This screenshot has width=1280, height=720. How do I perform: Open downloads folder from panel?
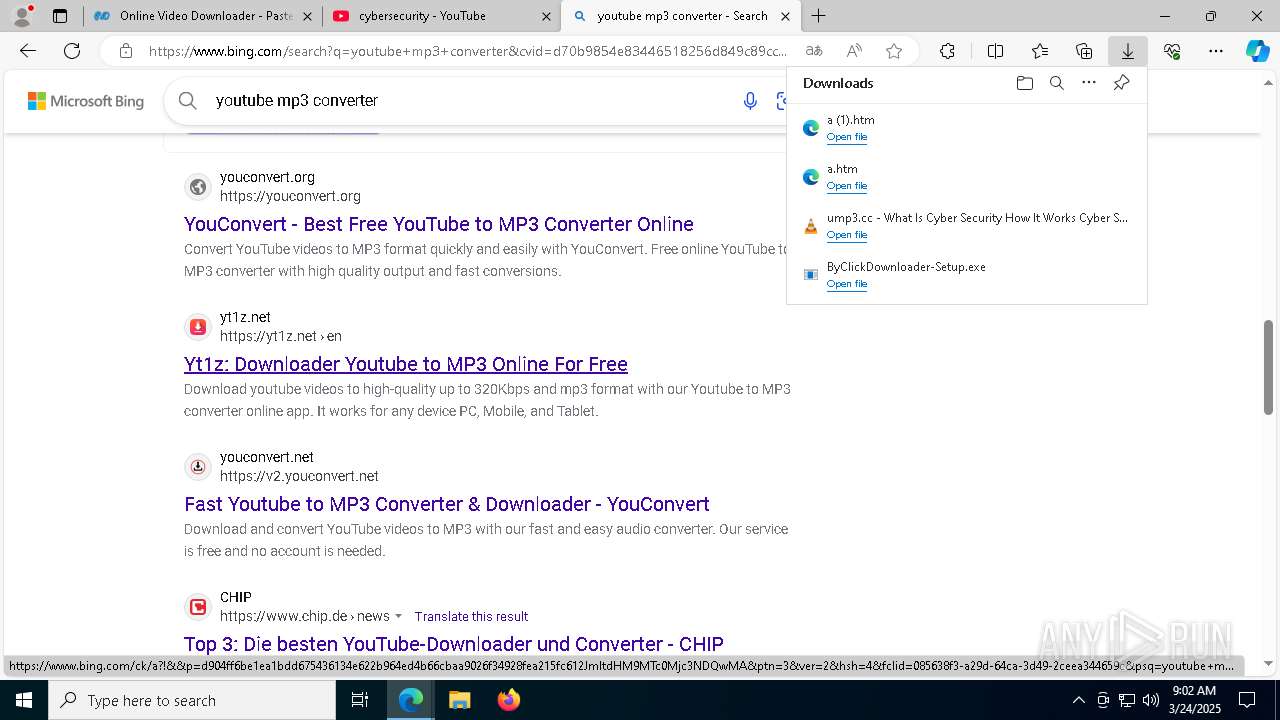click(x=1024, y=83)
